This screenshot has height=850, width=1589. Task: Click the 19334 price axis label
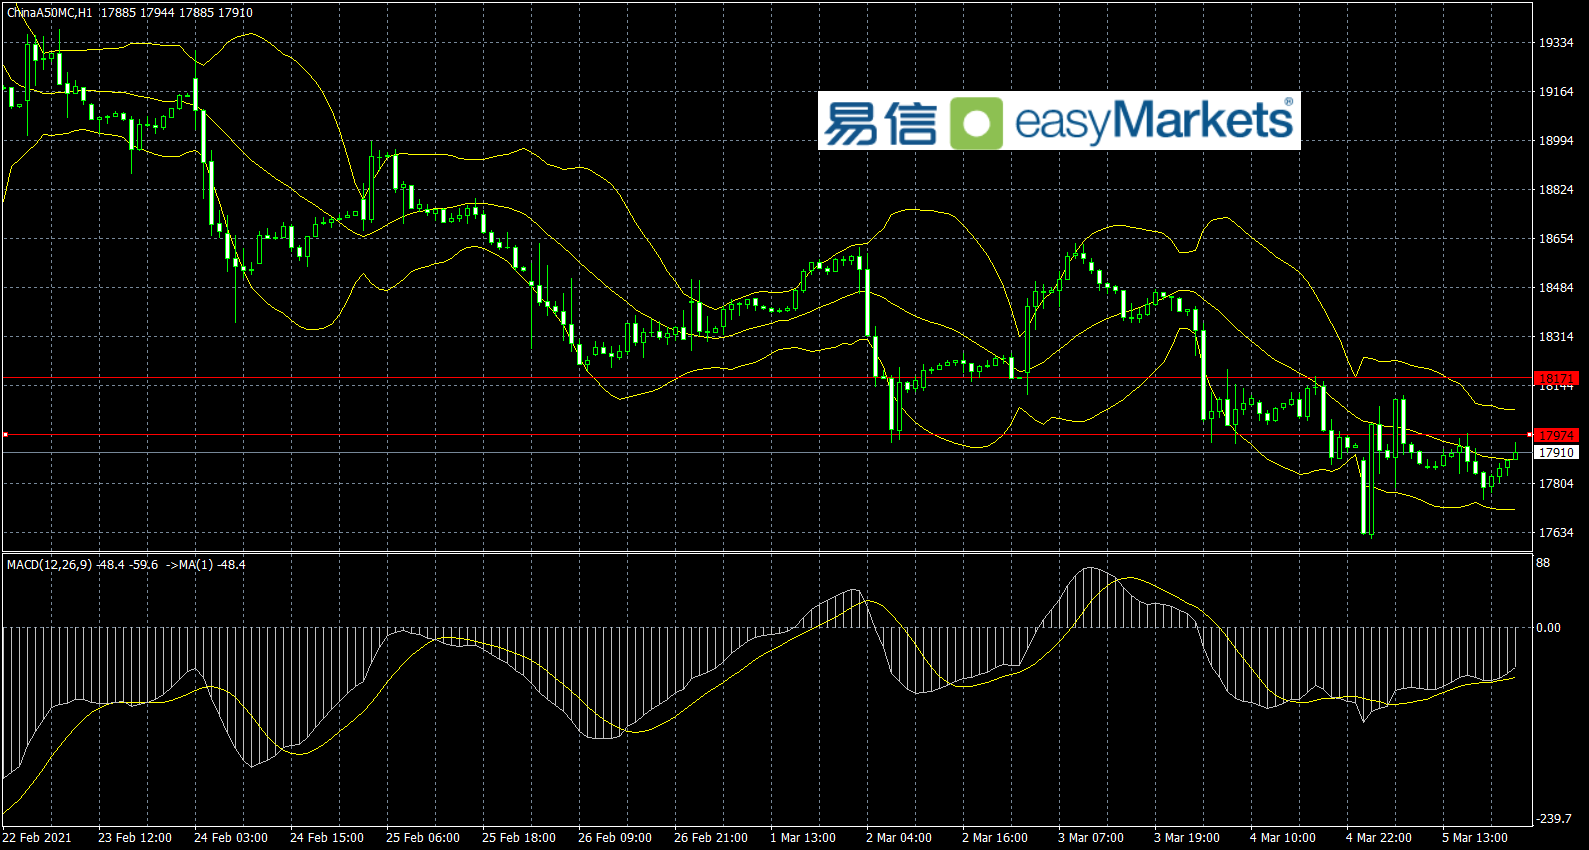coord(1556,43)
